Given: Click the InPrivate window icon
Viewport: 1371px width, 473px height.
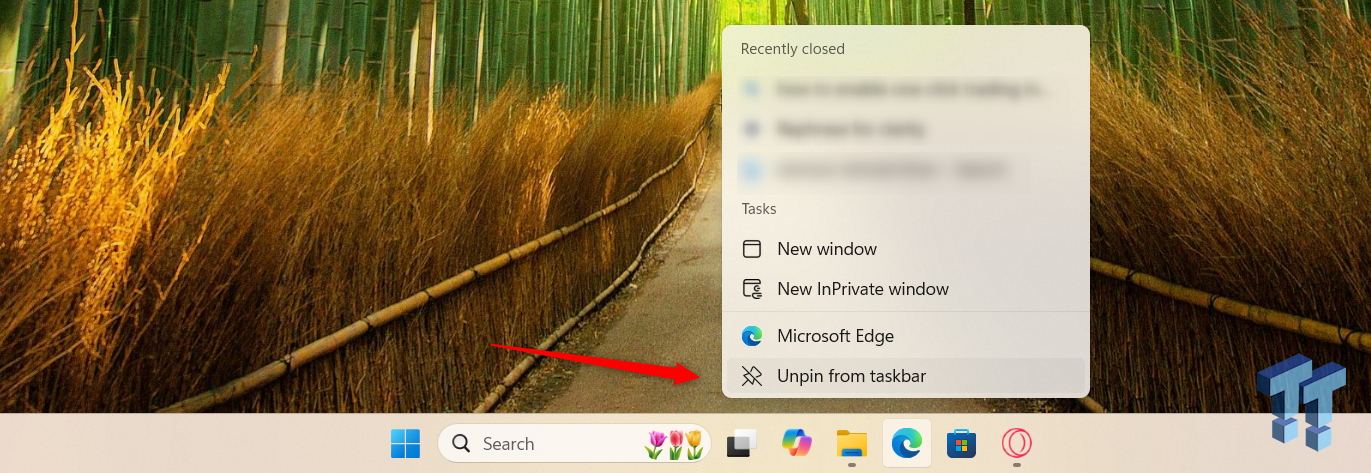Looking at the screenshot, I should (752, 289).
